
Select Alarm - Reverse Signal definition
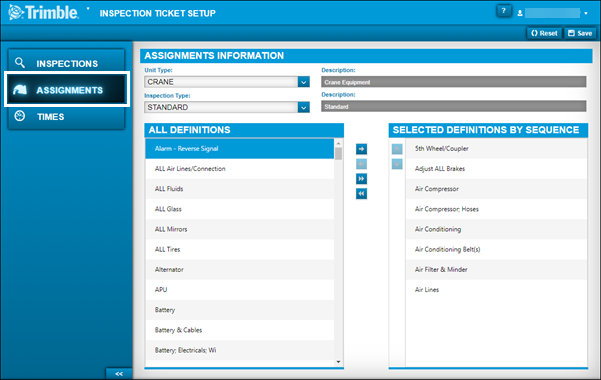240,149
